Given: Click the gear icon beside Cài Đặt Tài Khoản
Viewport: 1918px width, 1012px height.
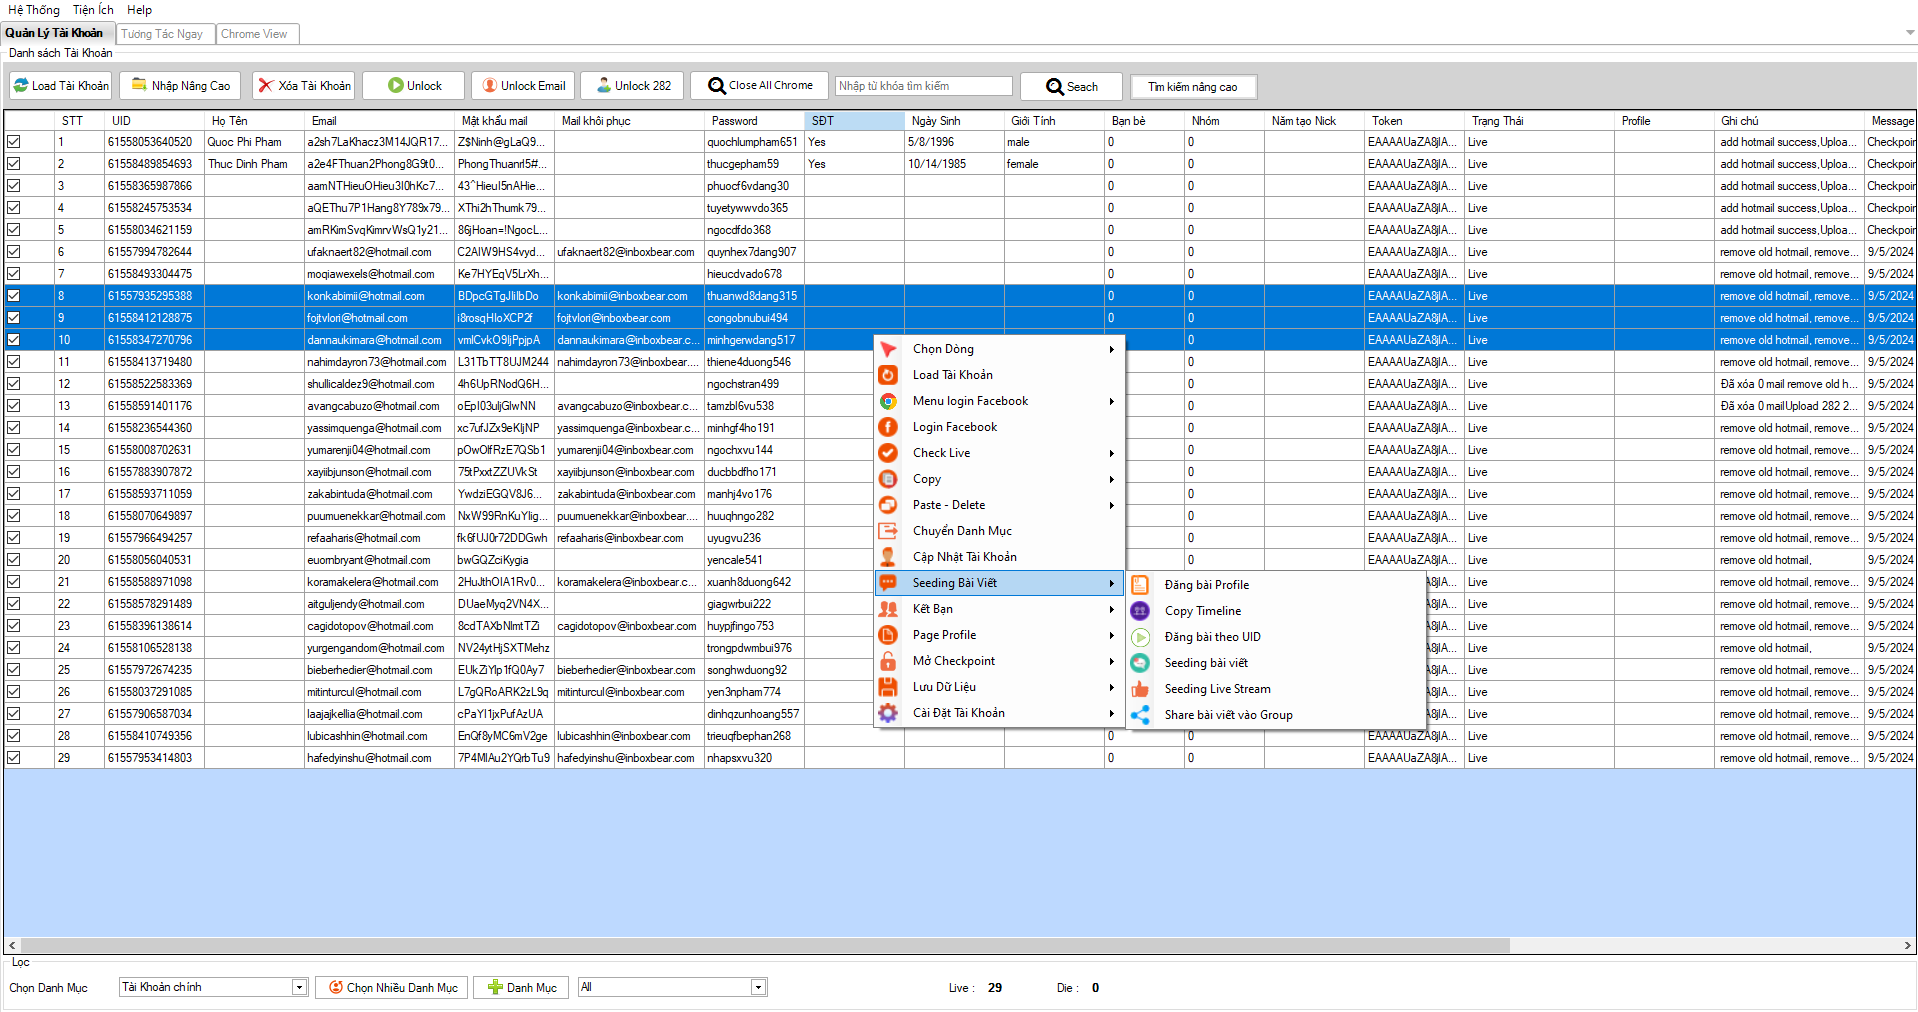Looking at the screenshot, I should point(887,713).
